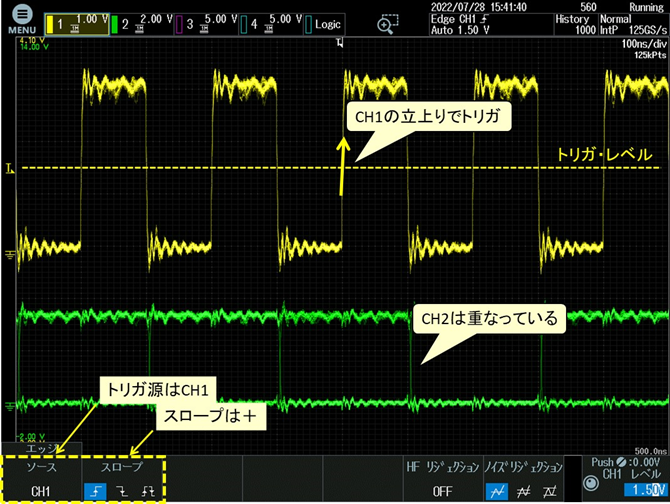Click the 500.0ns position readout
The image size is (670, 504).
pyautogui.click(x=650, y=451)
